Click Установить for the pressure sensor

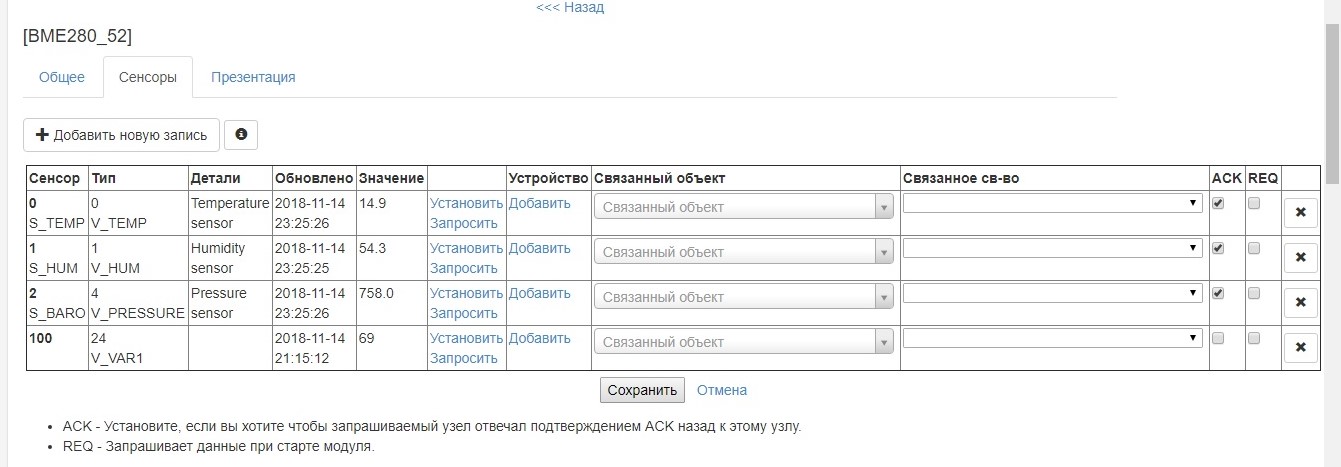466,293
